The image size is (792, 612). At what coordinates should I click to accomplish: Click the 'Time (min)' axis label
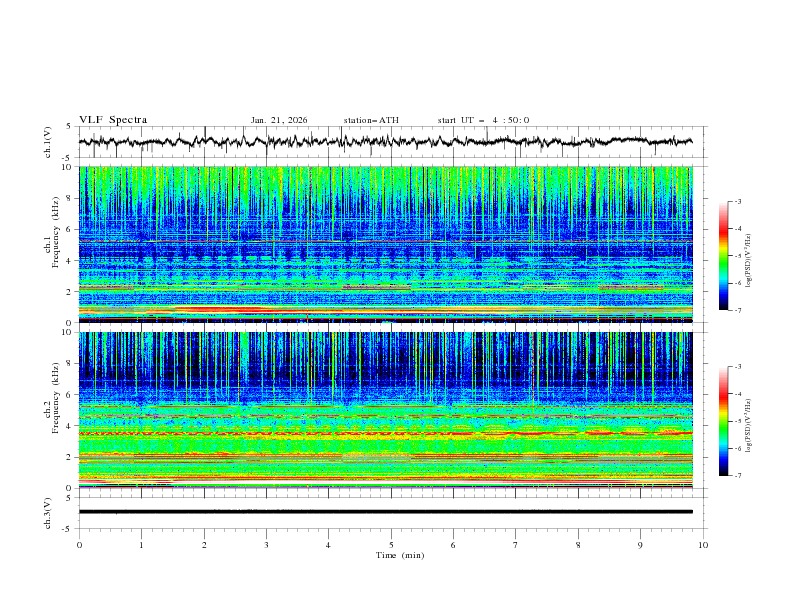click(400, 555)
